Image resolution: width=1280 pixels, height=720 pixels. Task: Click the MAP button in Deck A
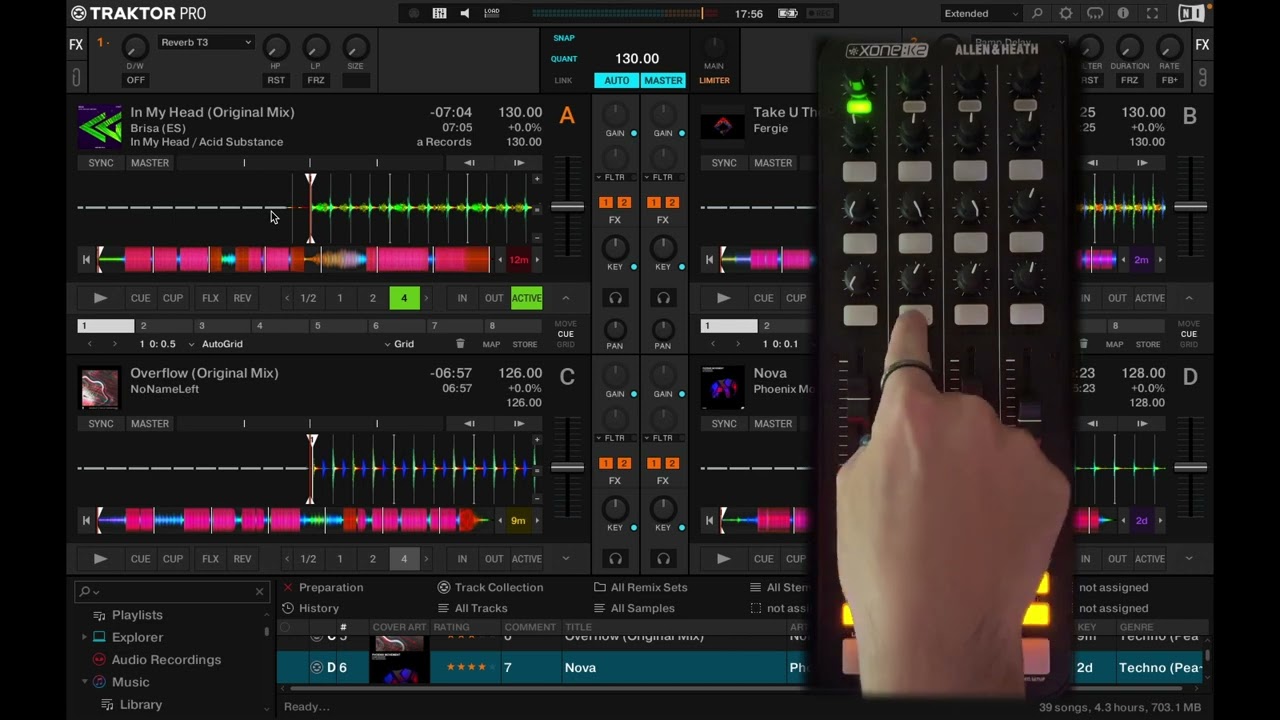pos(491,344)
